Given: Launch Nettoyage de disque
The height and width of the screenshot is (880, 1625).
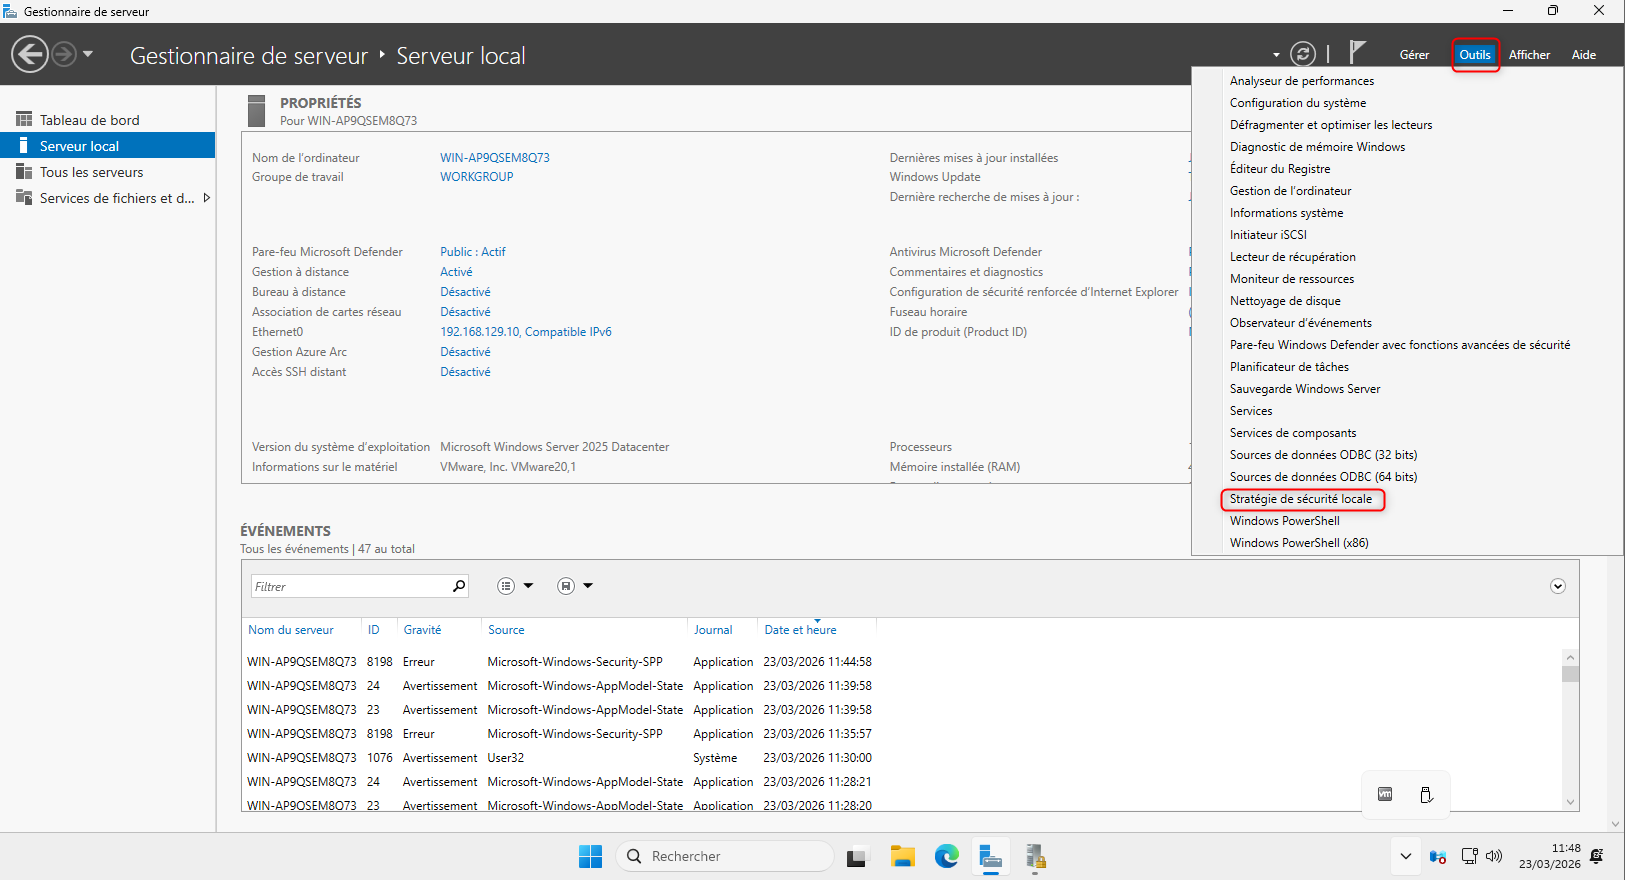Looking at the screenshot, I should pos(1285,301).
